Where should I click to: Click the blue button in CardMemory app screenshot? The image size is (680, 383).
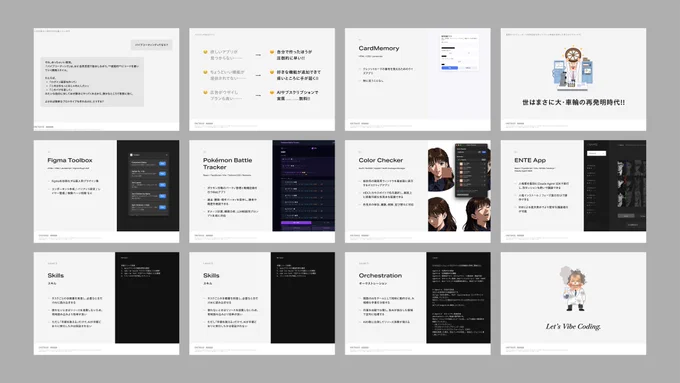click(449, 68)
